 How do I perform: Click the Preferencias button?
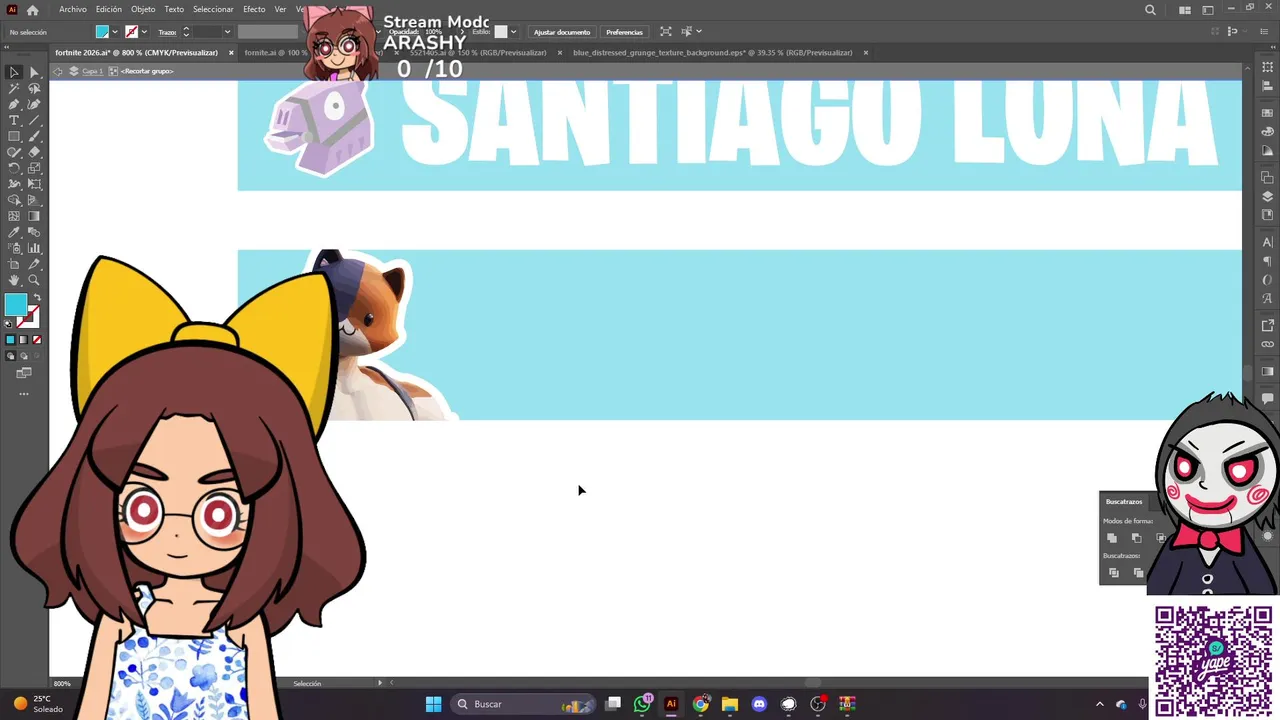[624, 32]
